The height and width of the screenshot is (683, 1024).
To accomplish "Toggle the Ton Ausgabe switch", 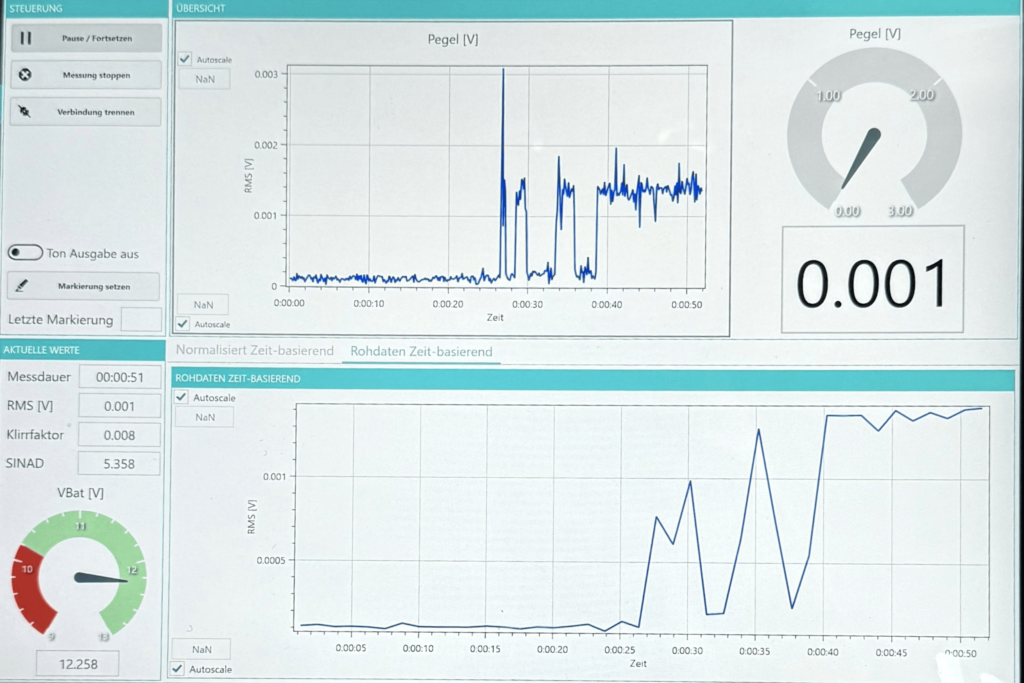I will point(24,254).
